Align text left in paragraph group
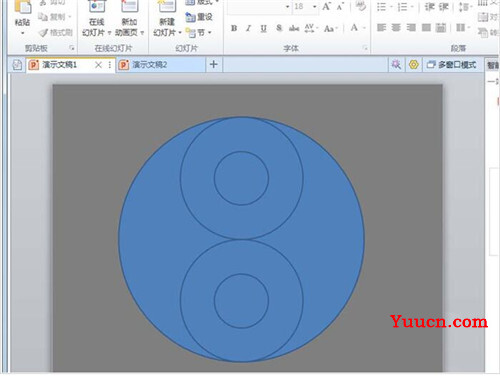Screen dimensions: 500x376 click(x=381, y=28)
